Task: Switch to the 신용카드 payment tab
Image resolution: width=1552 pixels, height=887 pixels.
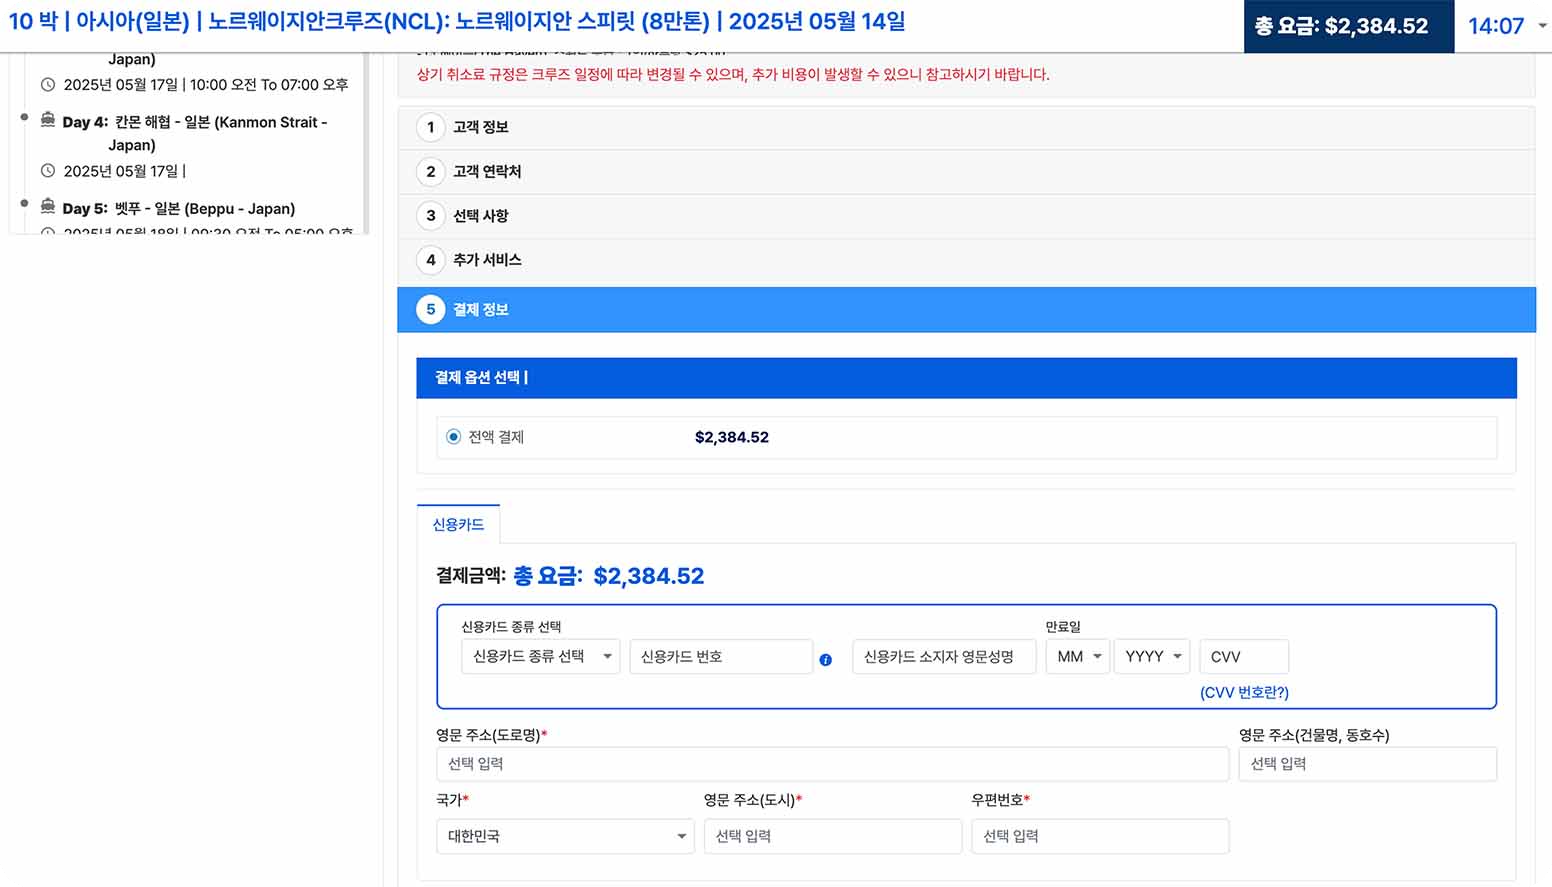Action: (x=458, y=523)
